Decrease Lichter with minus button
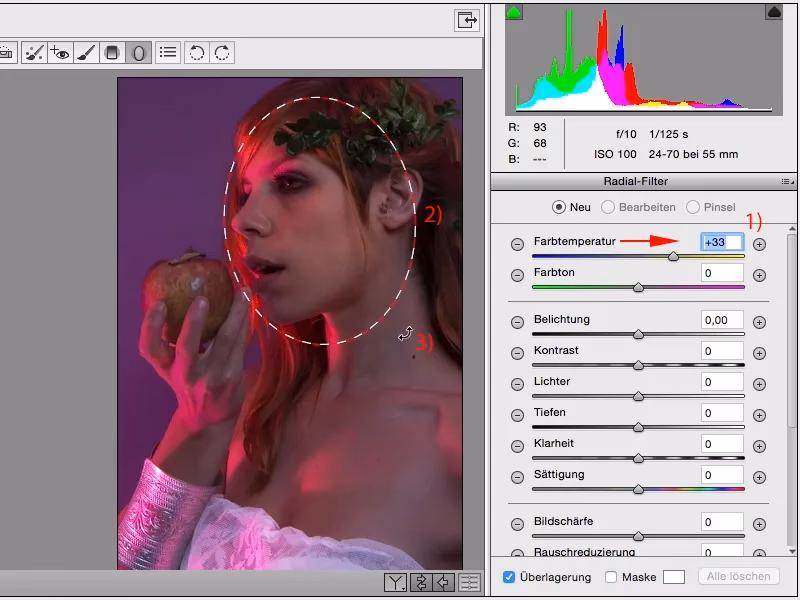The height and width of the screenshot is (600, 800). tap(517, 385)
